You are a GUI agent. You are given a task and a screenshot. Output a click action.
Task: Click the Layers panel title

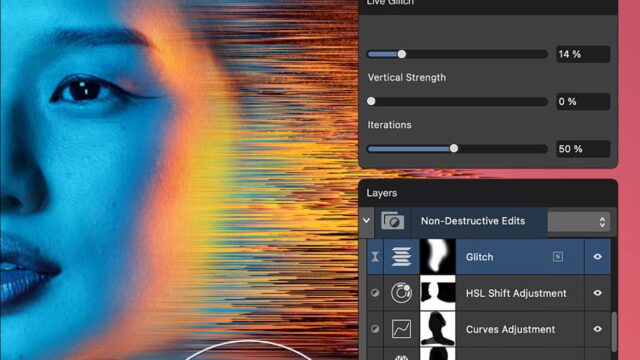pos(382,193)
